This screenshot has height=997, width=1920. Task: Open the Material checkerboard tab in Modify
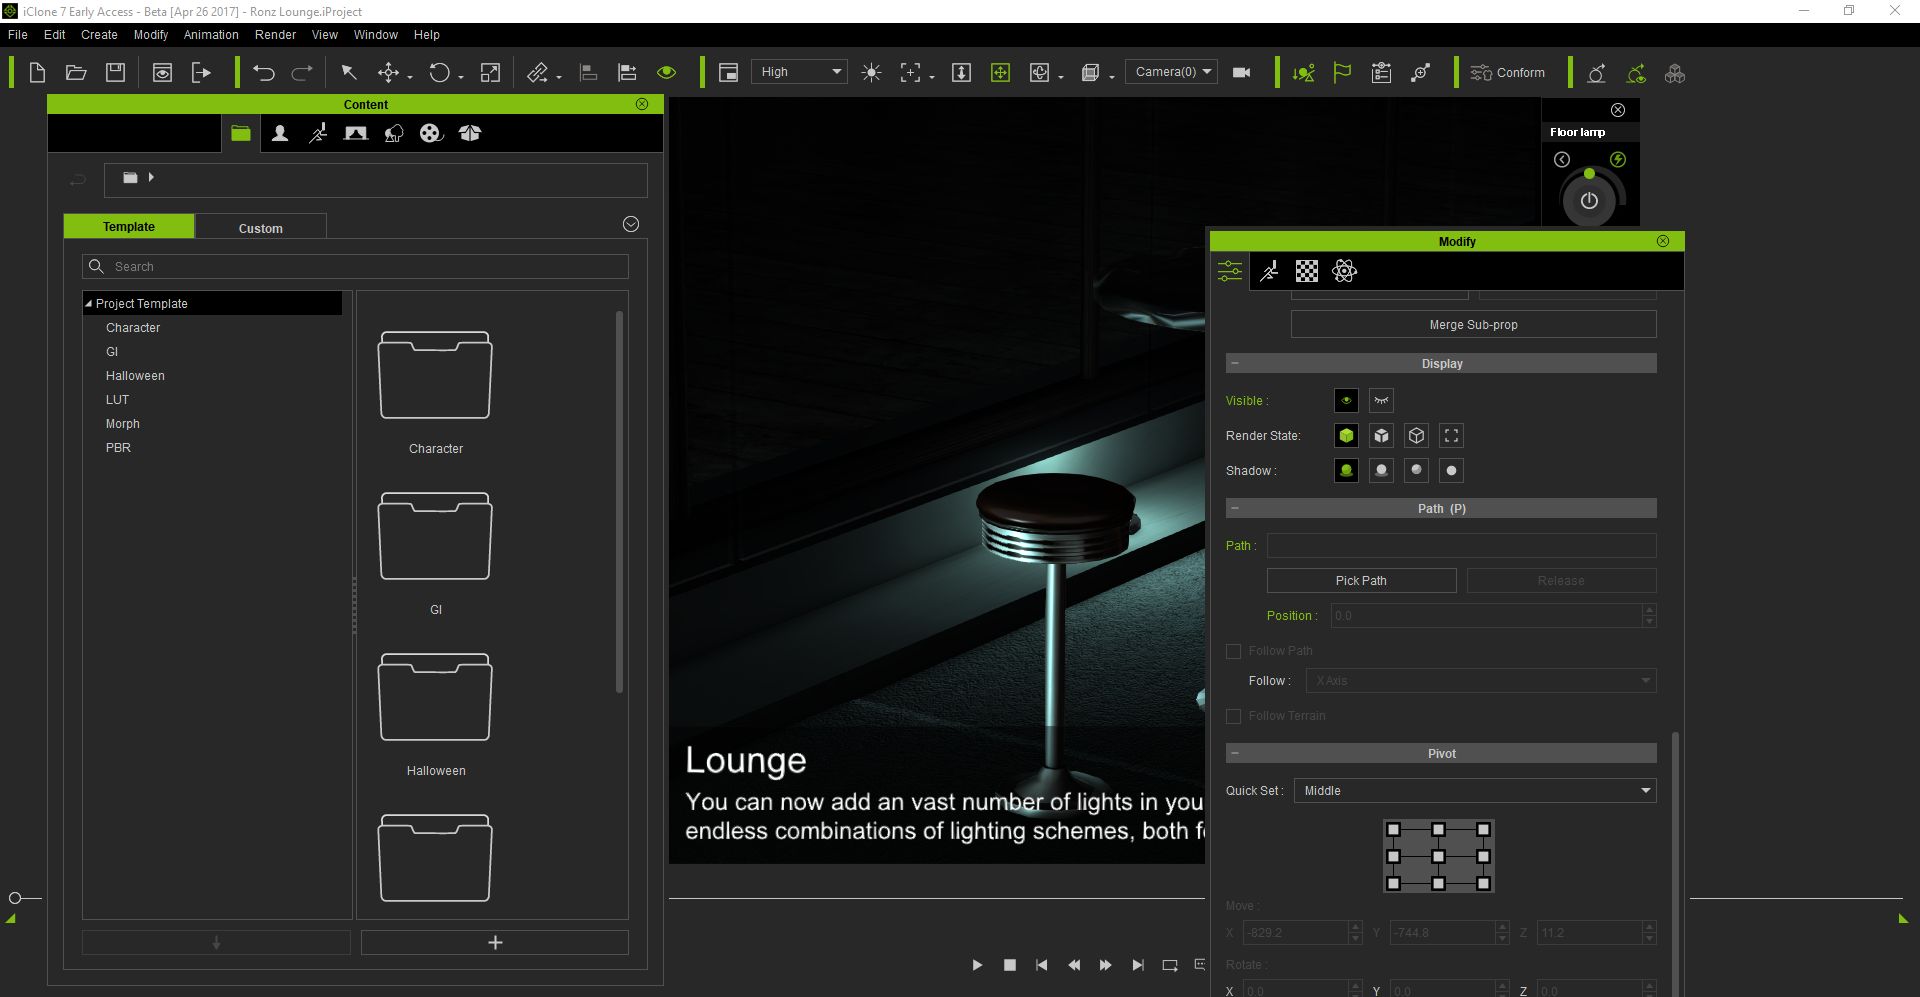pyautogui.click(x=1306, y=271)
